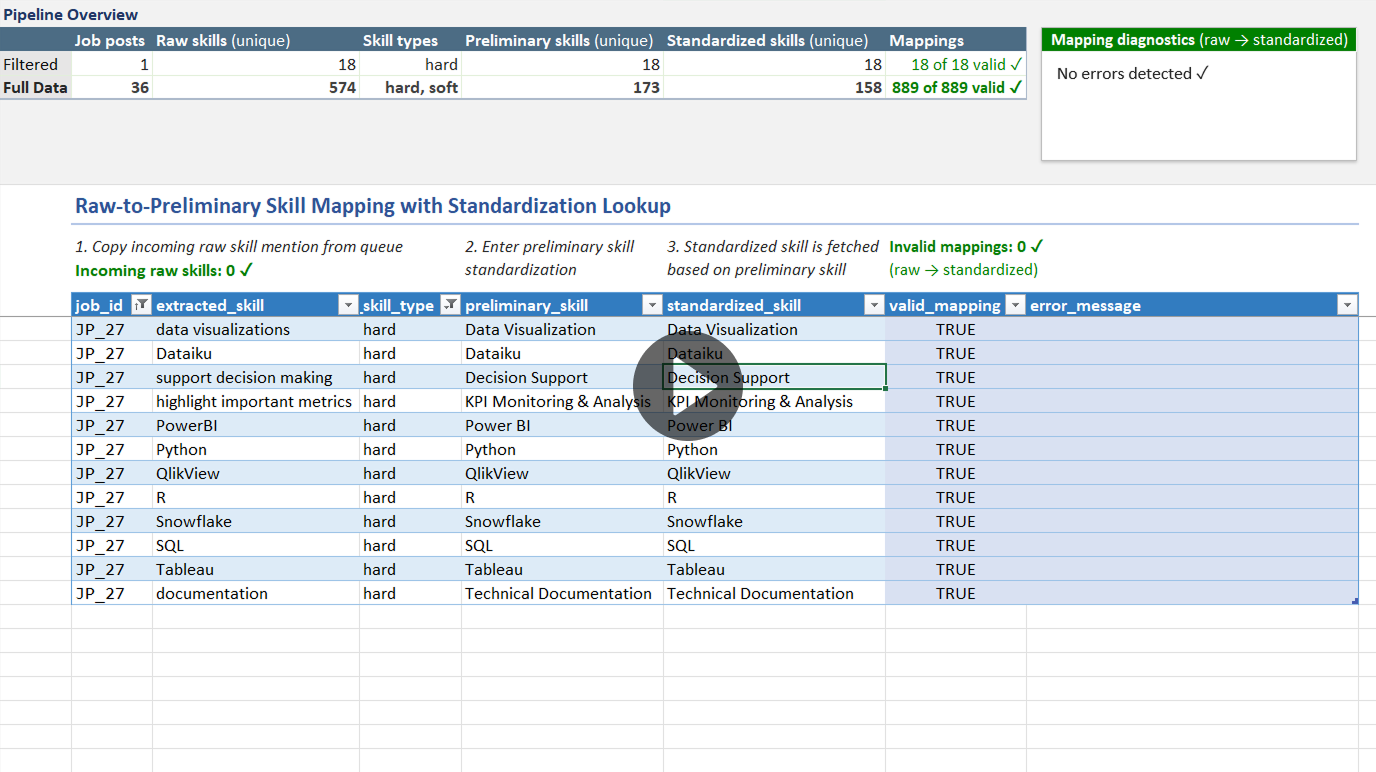Select the 'documentation' extracted skill cell
Image resolution: width=1376 pixels, height=772 pixels.
tap(256, 593)
